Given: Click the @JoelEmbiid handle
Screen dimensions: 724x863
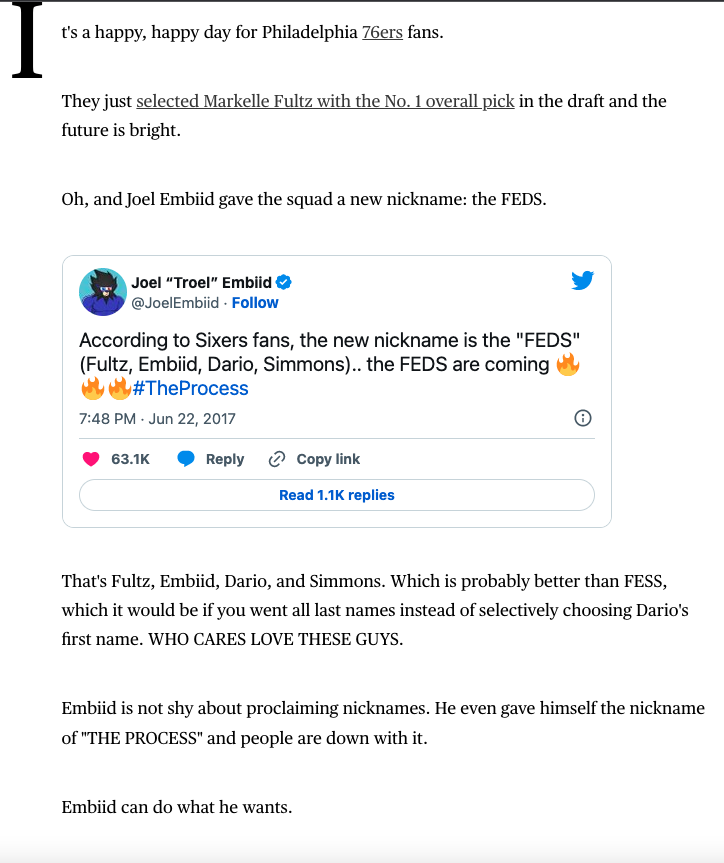Looking at the screenshot, I should (176, 302).
